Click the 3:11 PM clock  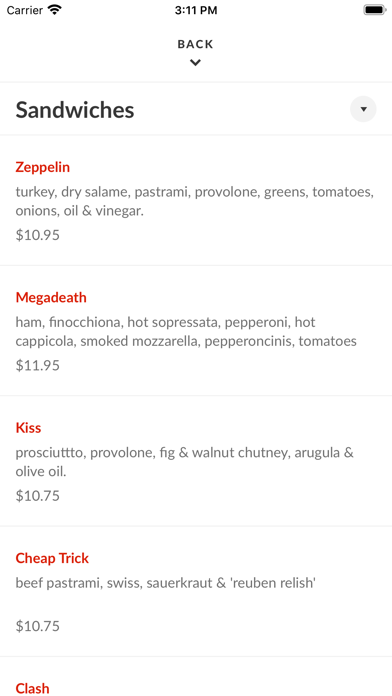click(x=196, y=10)
